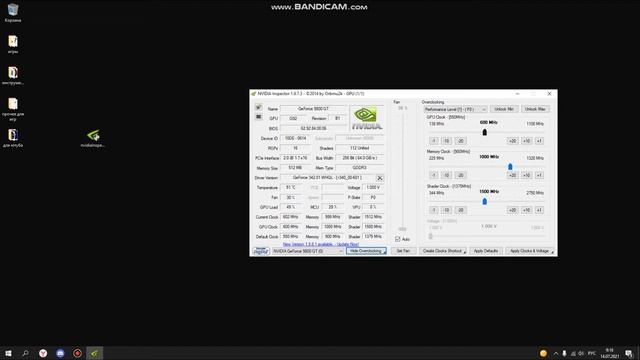This screenshot has width=640, height=360.
Task: Show hidden system tray icons
Action: [556, 353]
